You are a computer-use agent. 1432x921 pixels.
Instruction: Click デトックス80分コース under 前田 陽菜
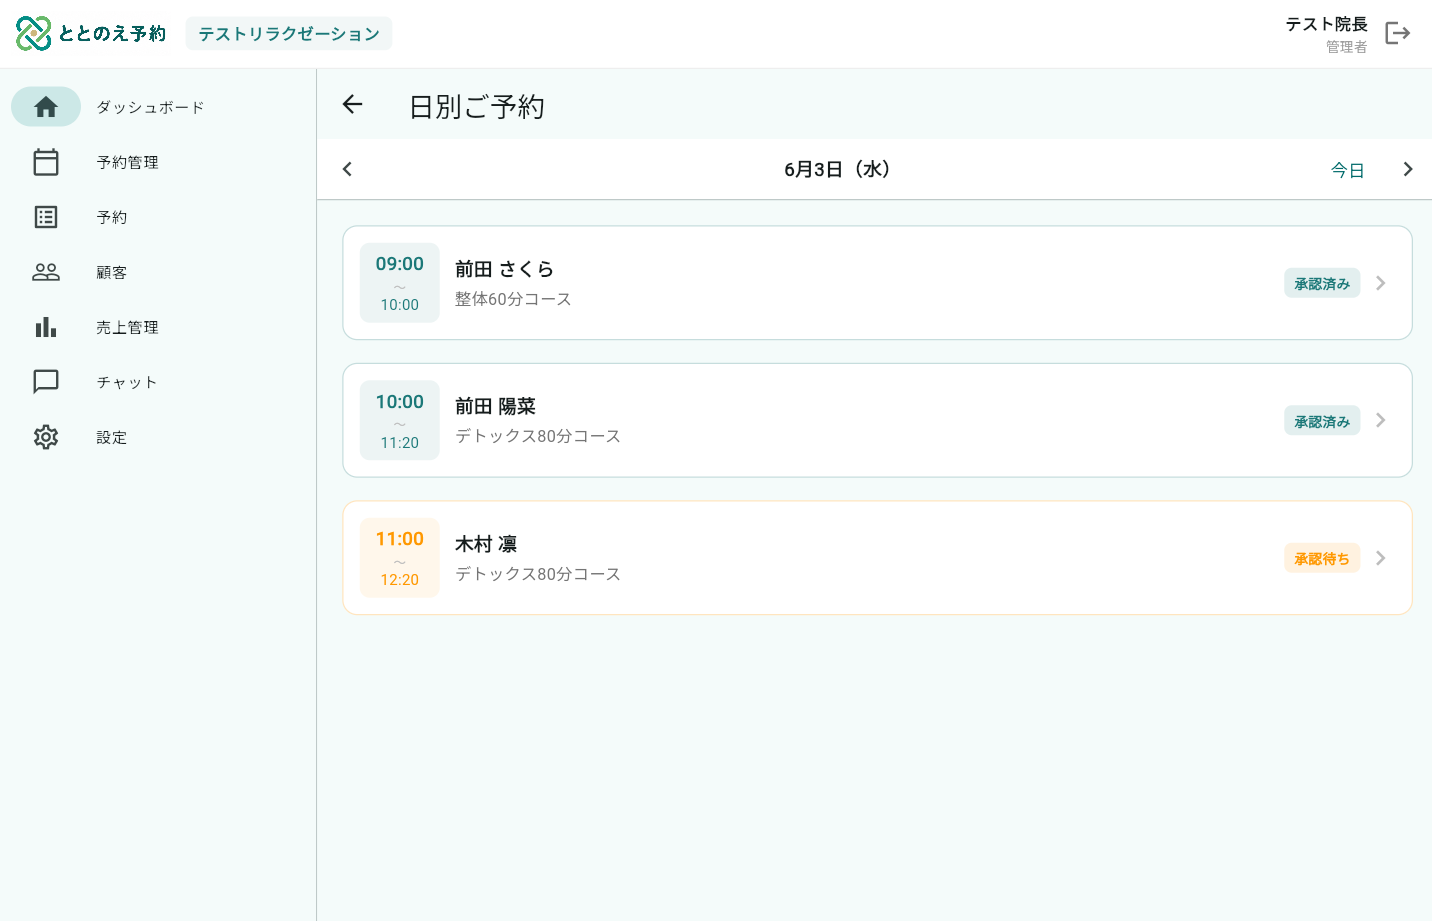click(x=538, y=436)
